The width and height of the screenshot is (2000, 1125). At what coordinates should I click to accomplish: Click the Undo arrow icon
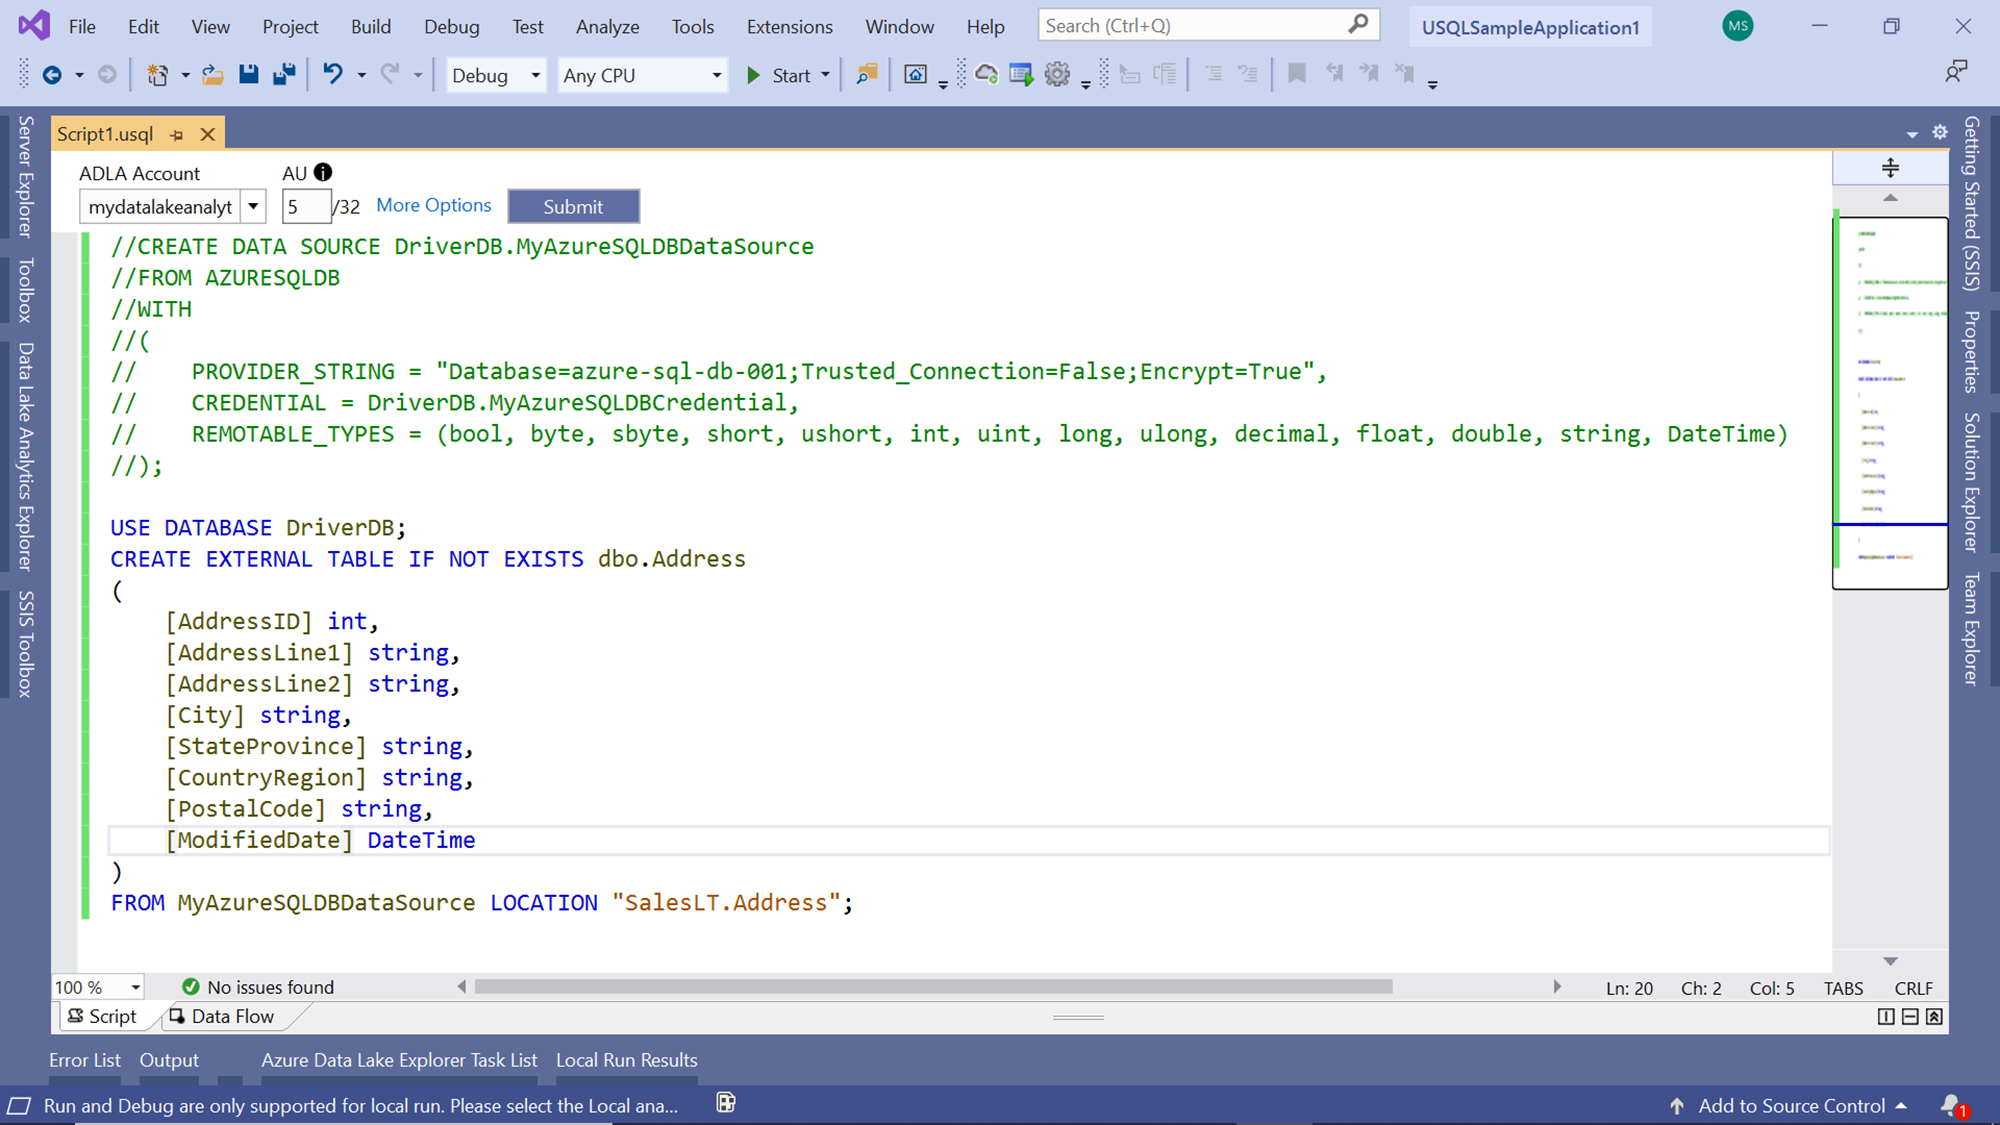pos(333,74)
